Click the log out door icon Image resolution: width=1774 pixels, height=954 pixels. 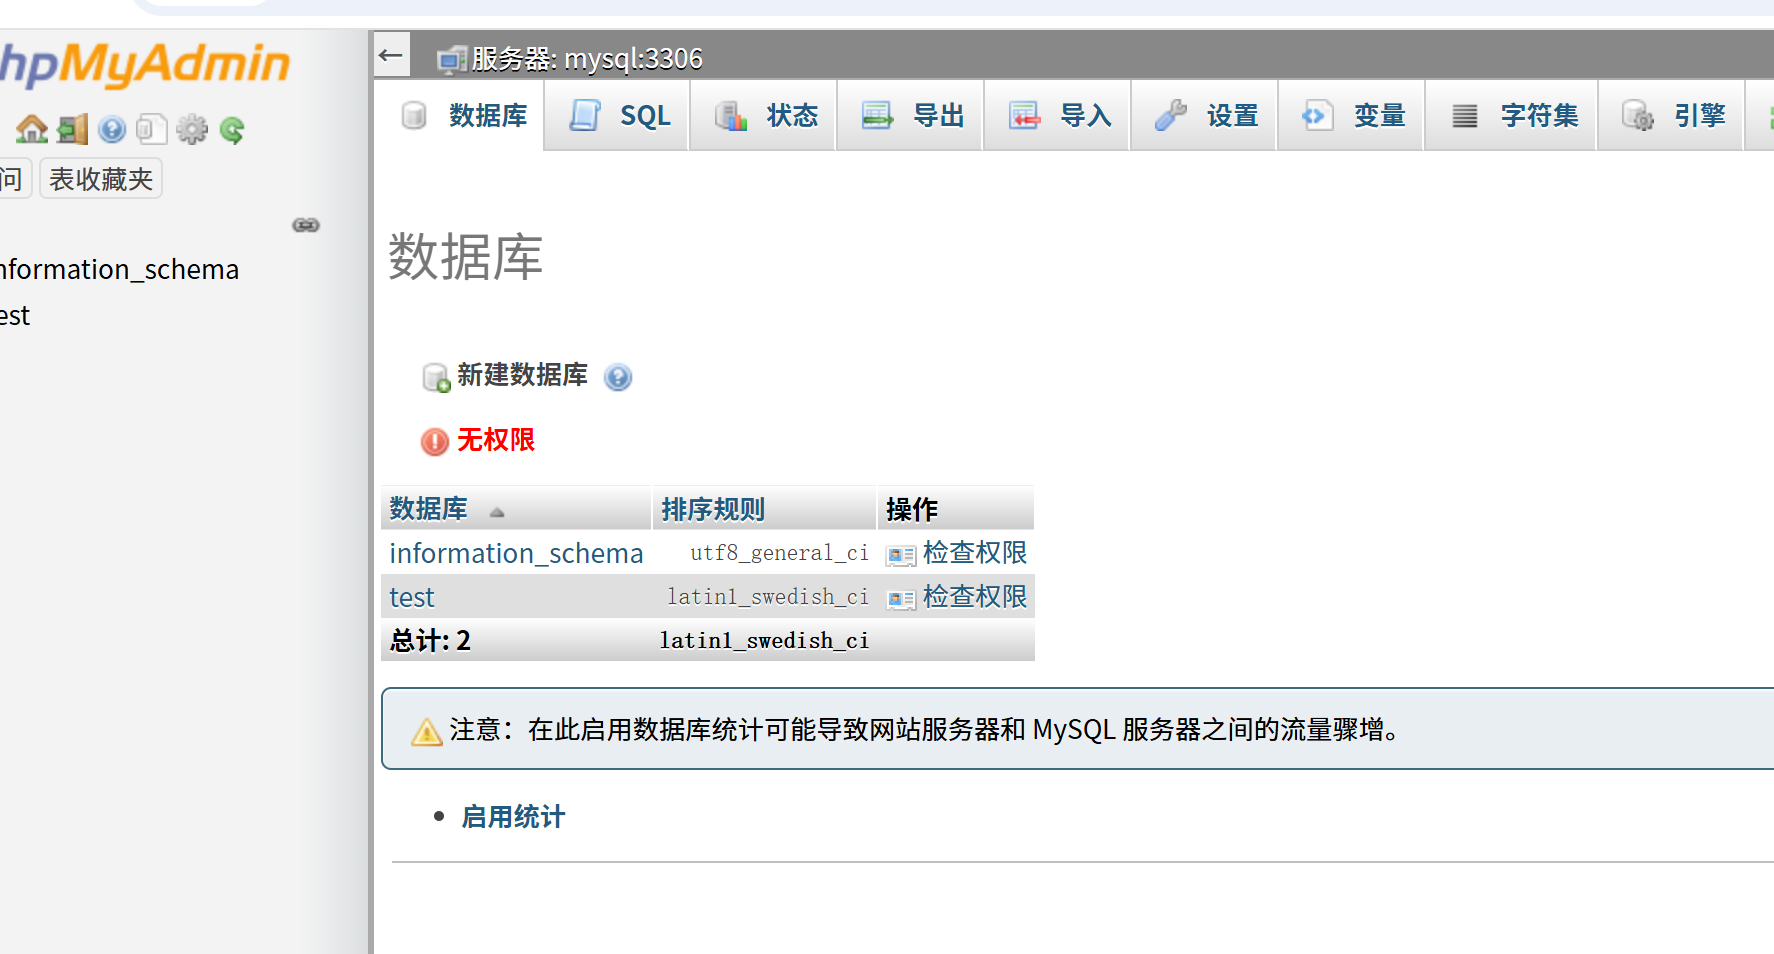(72, 129)
